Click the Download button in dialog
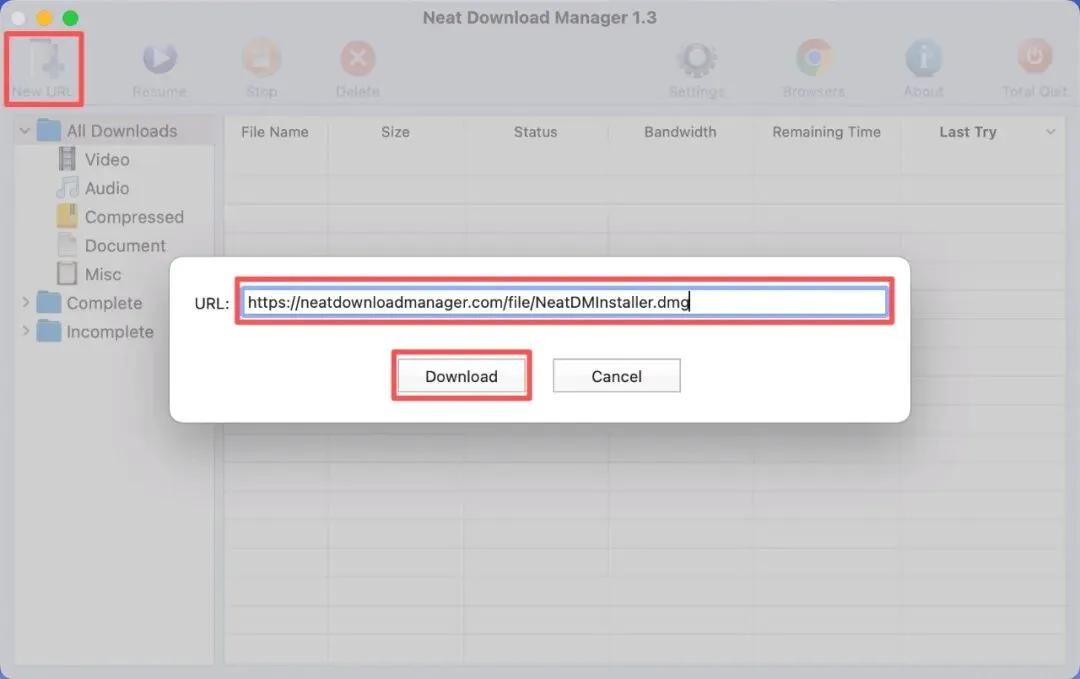 pyautogui.click(x=461, y=376)
